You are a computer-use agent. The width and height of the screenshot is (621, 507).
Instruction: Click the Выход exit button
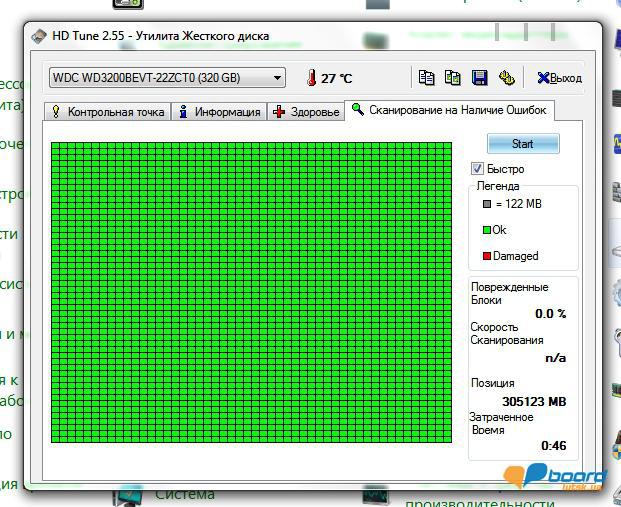point(559,78)
